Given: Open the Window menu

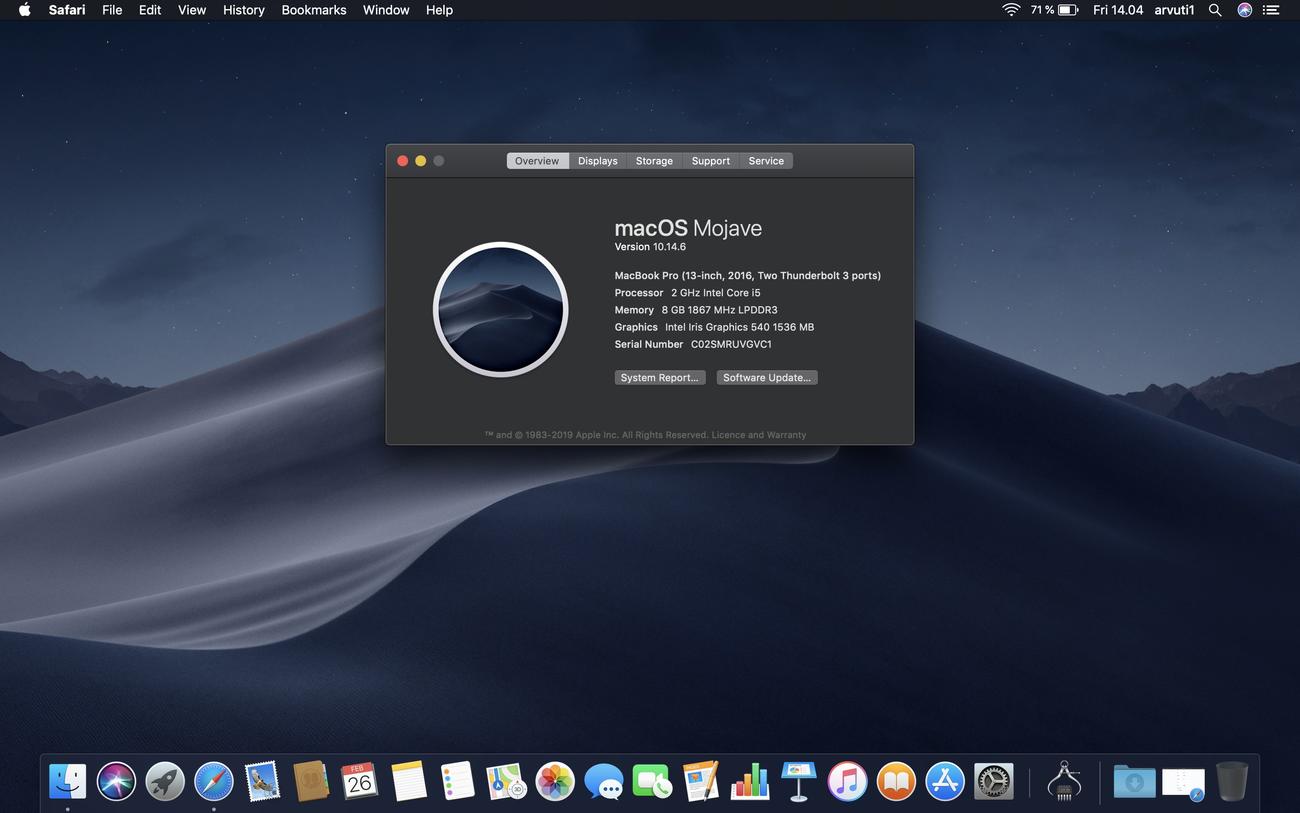Looking at the screenshot, I should pyautogui.click(x=386, y=10).
